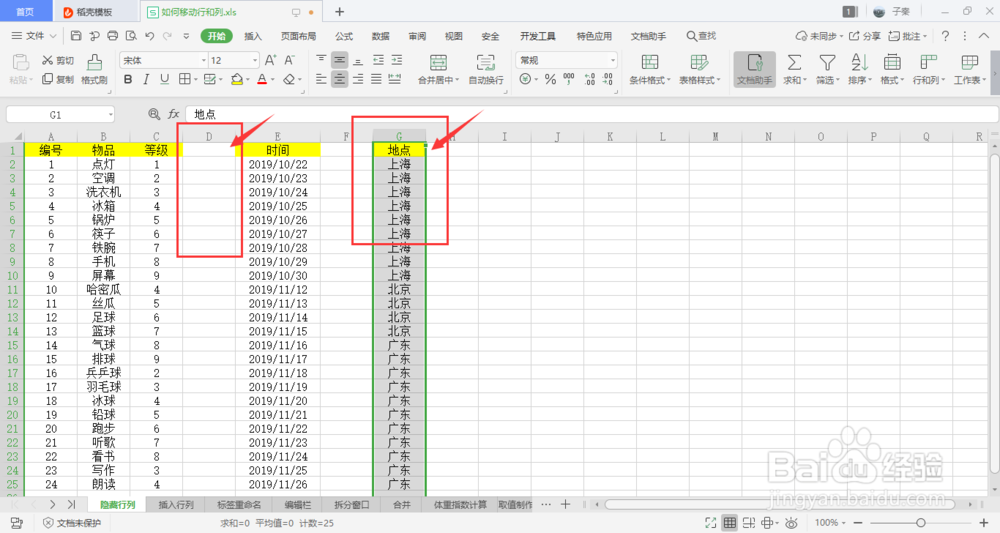Toggle bold formatting

click(128, 79)
